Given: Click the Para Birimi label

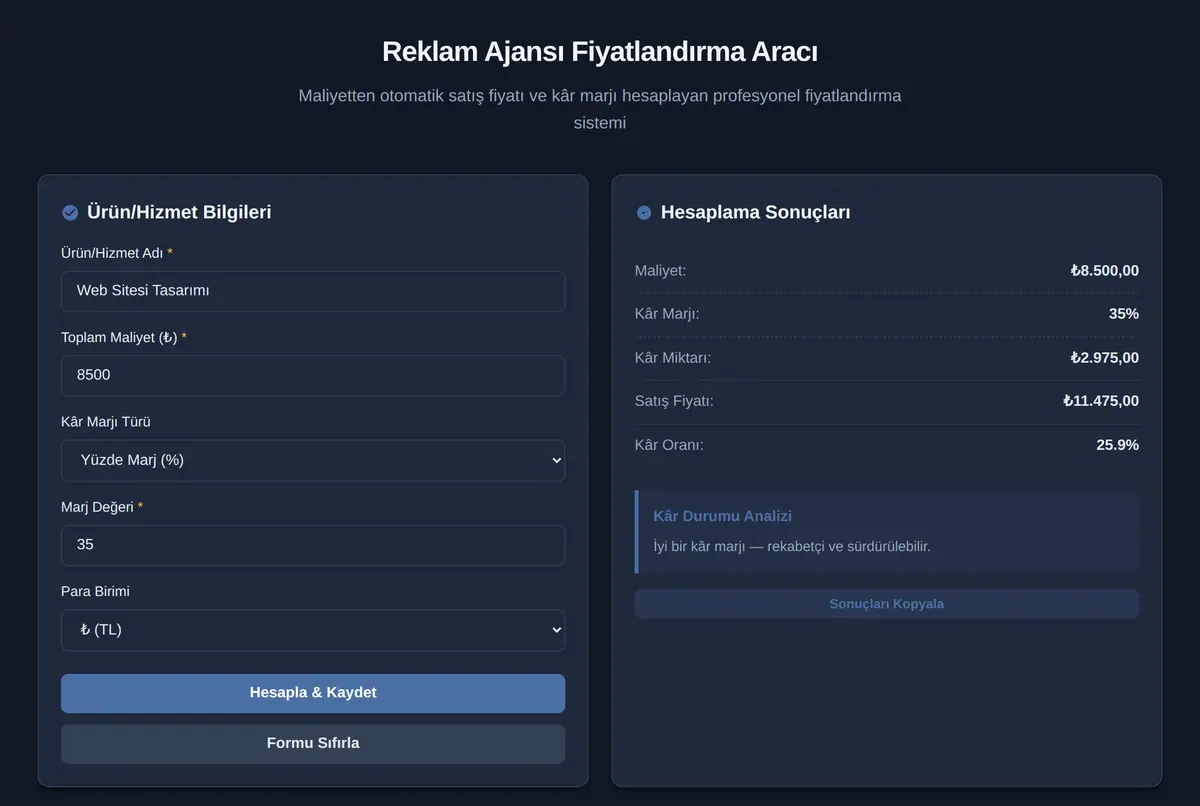Looking at the screenshot, I should [x=95, y=591].
